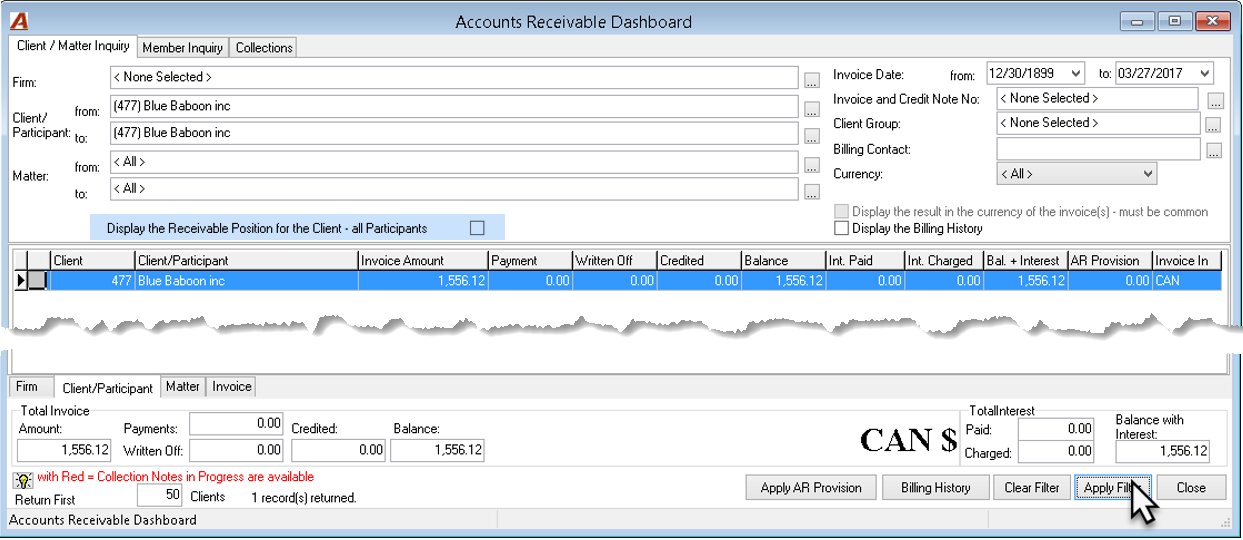Select the Blue Baboon inc row cell

pyautogui.click(x=246, y=281)
